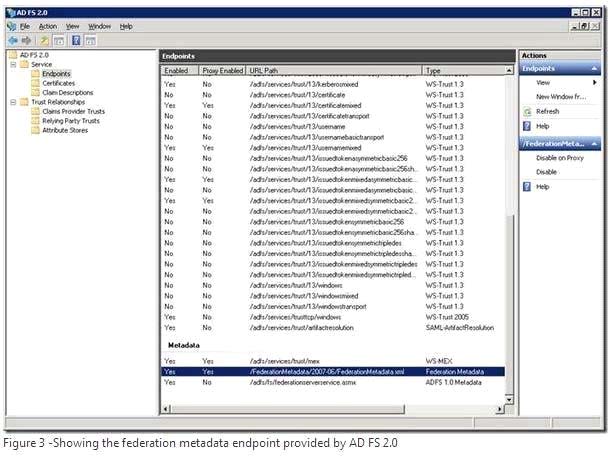The image size is (612, 456).
Task: Select the /adfs/services/trust/mex endpoint row
Action: pyautogui.click(x=333, y=361)
